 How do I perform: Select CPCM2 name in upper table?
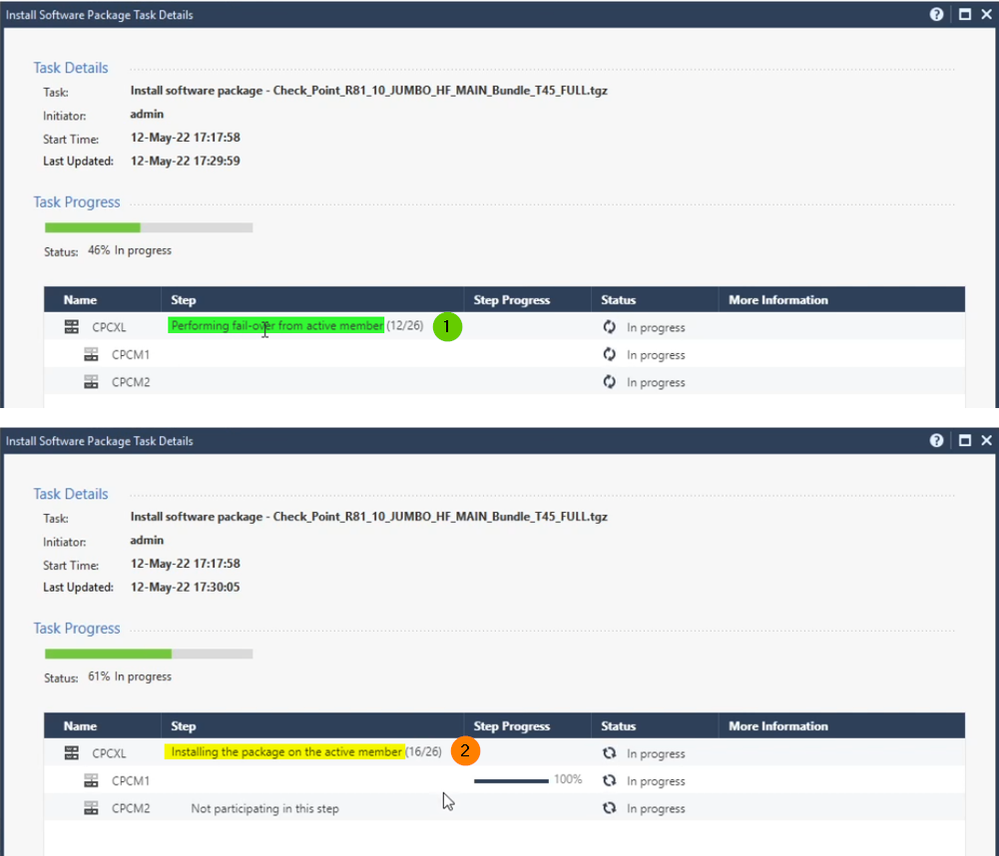coord(131,382)
